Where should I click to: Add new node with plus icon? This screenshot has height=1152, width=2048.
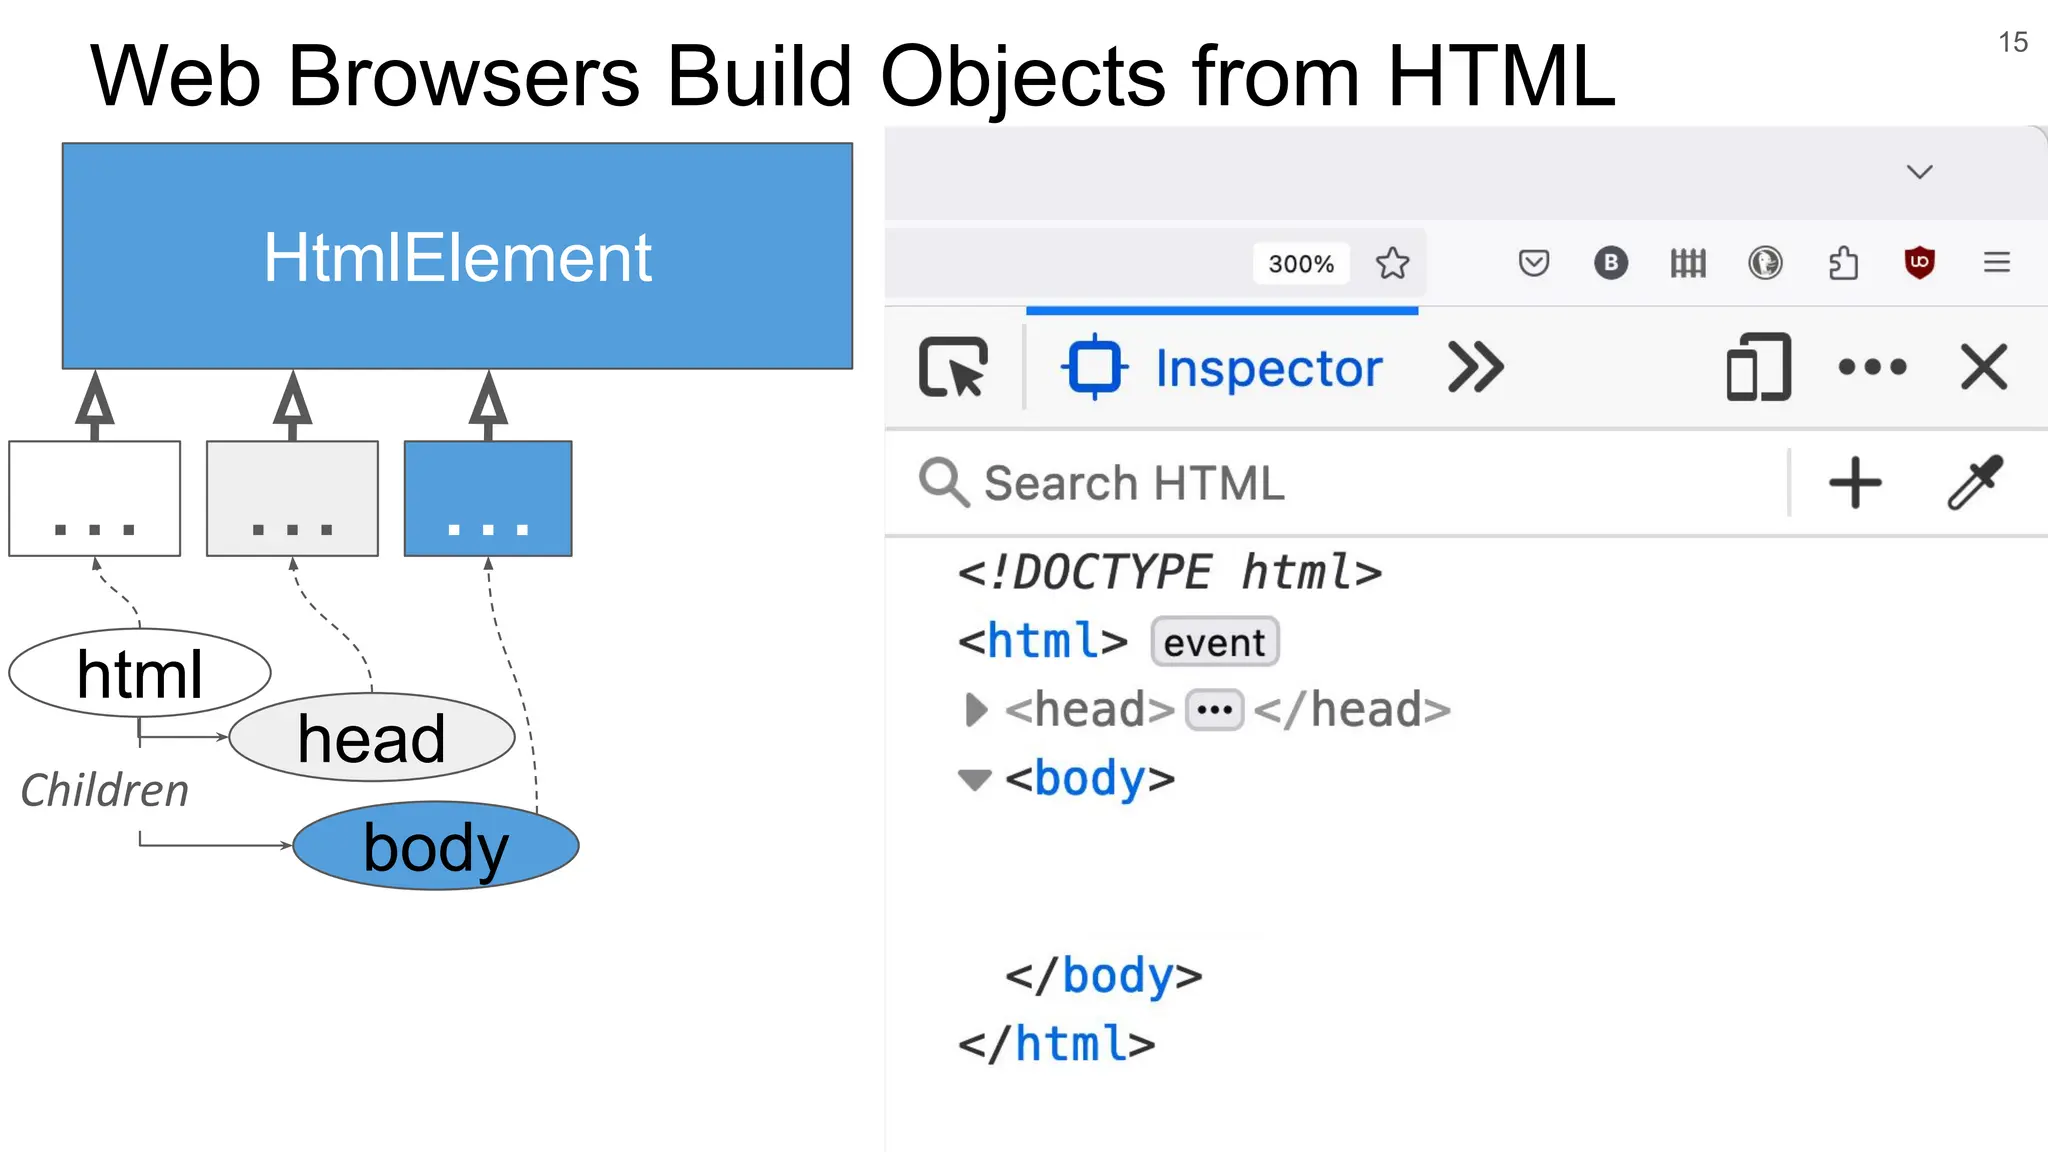pos(1855,483)
